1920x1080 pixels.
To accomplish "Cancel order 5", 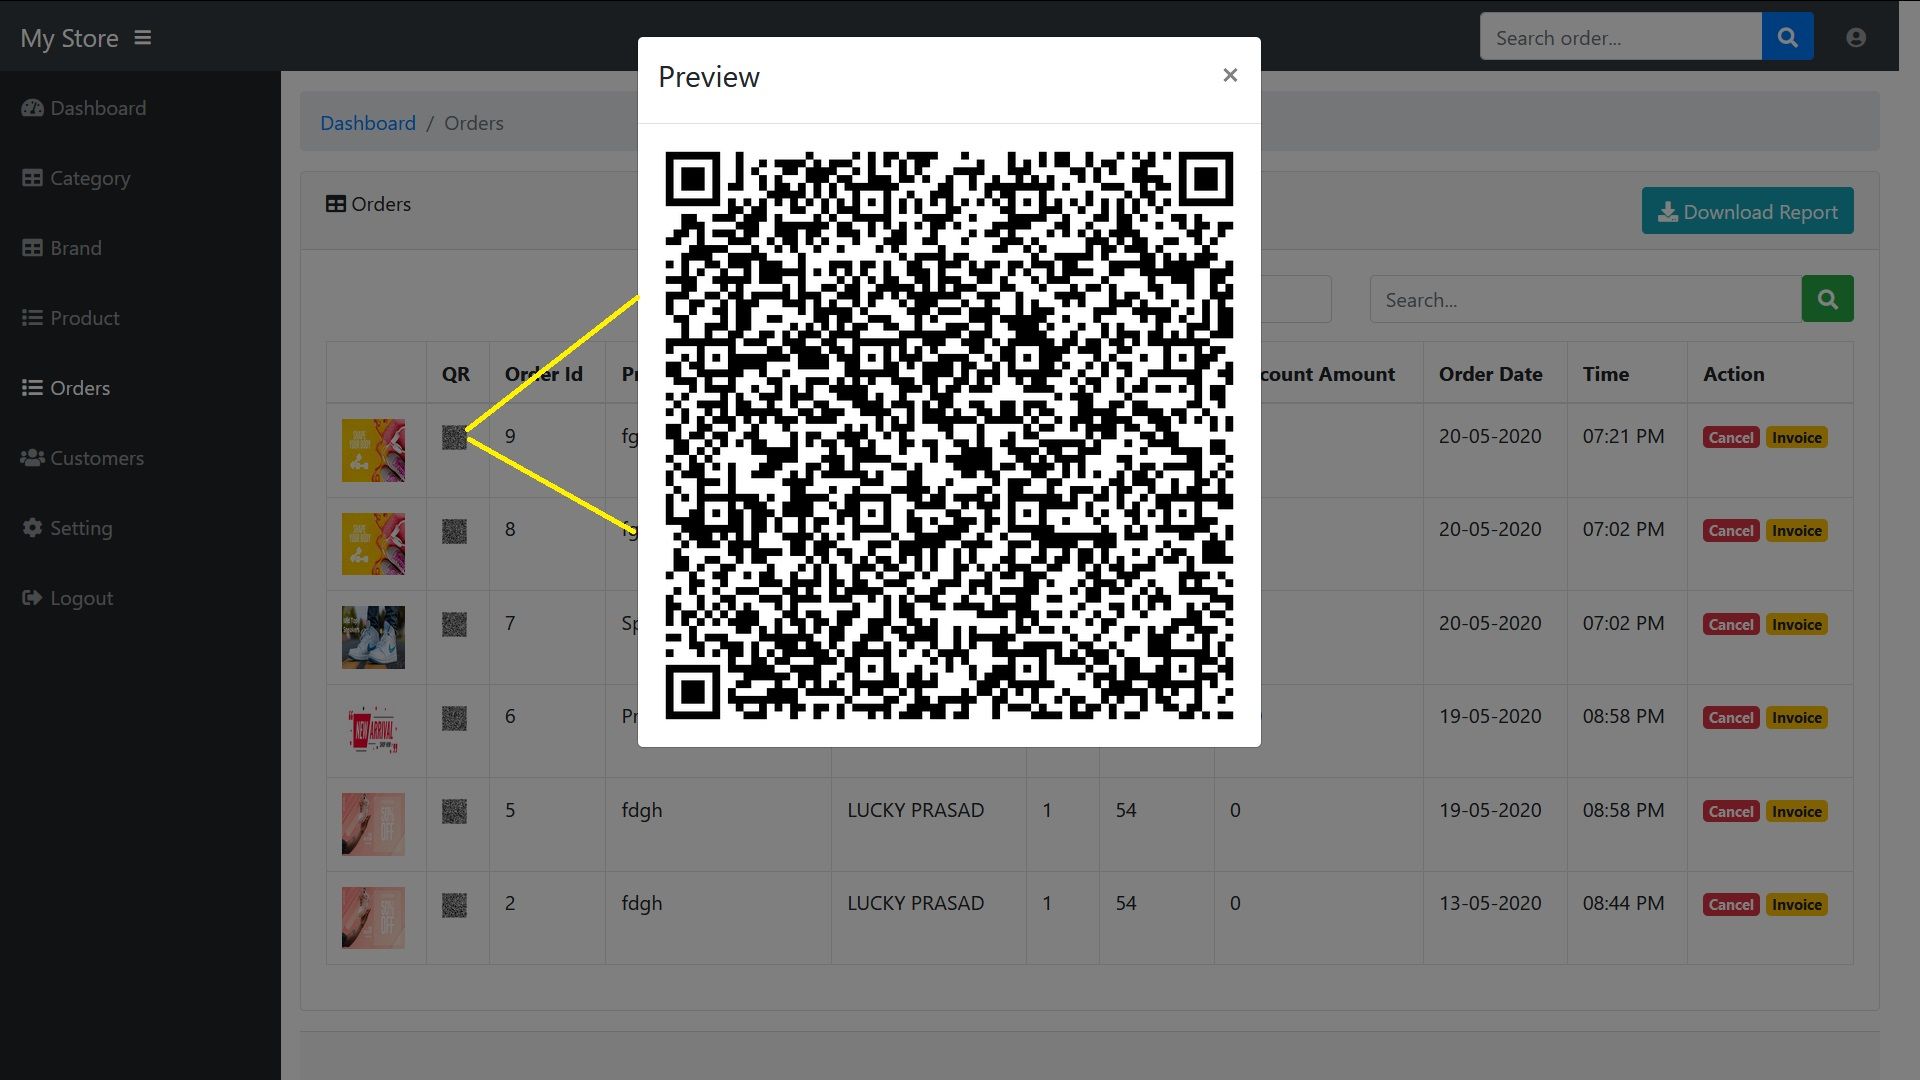I will tap(1731, 811).
